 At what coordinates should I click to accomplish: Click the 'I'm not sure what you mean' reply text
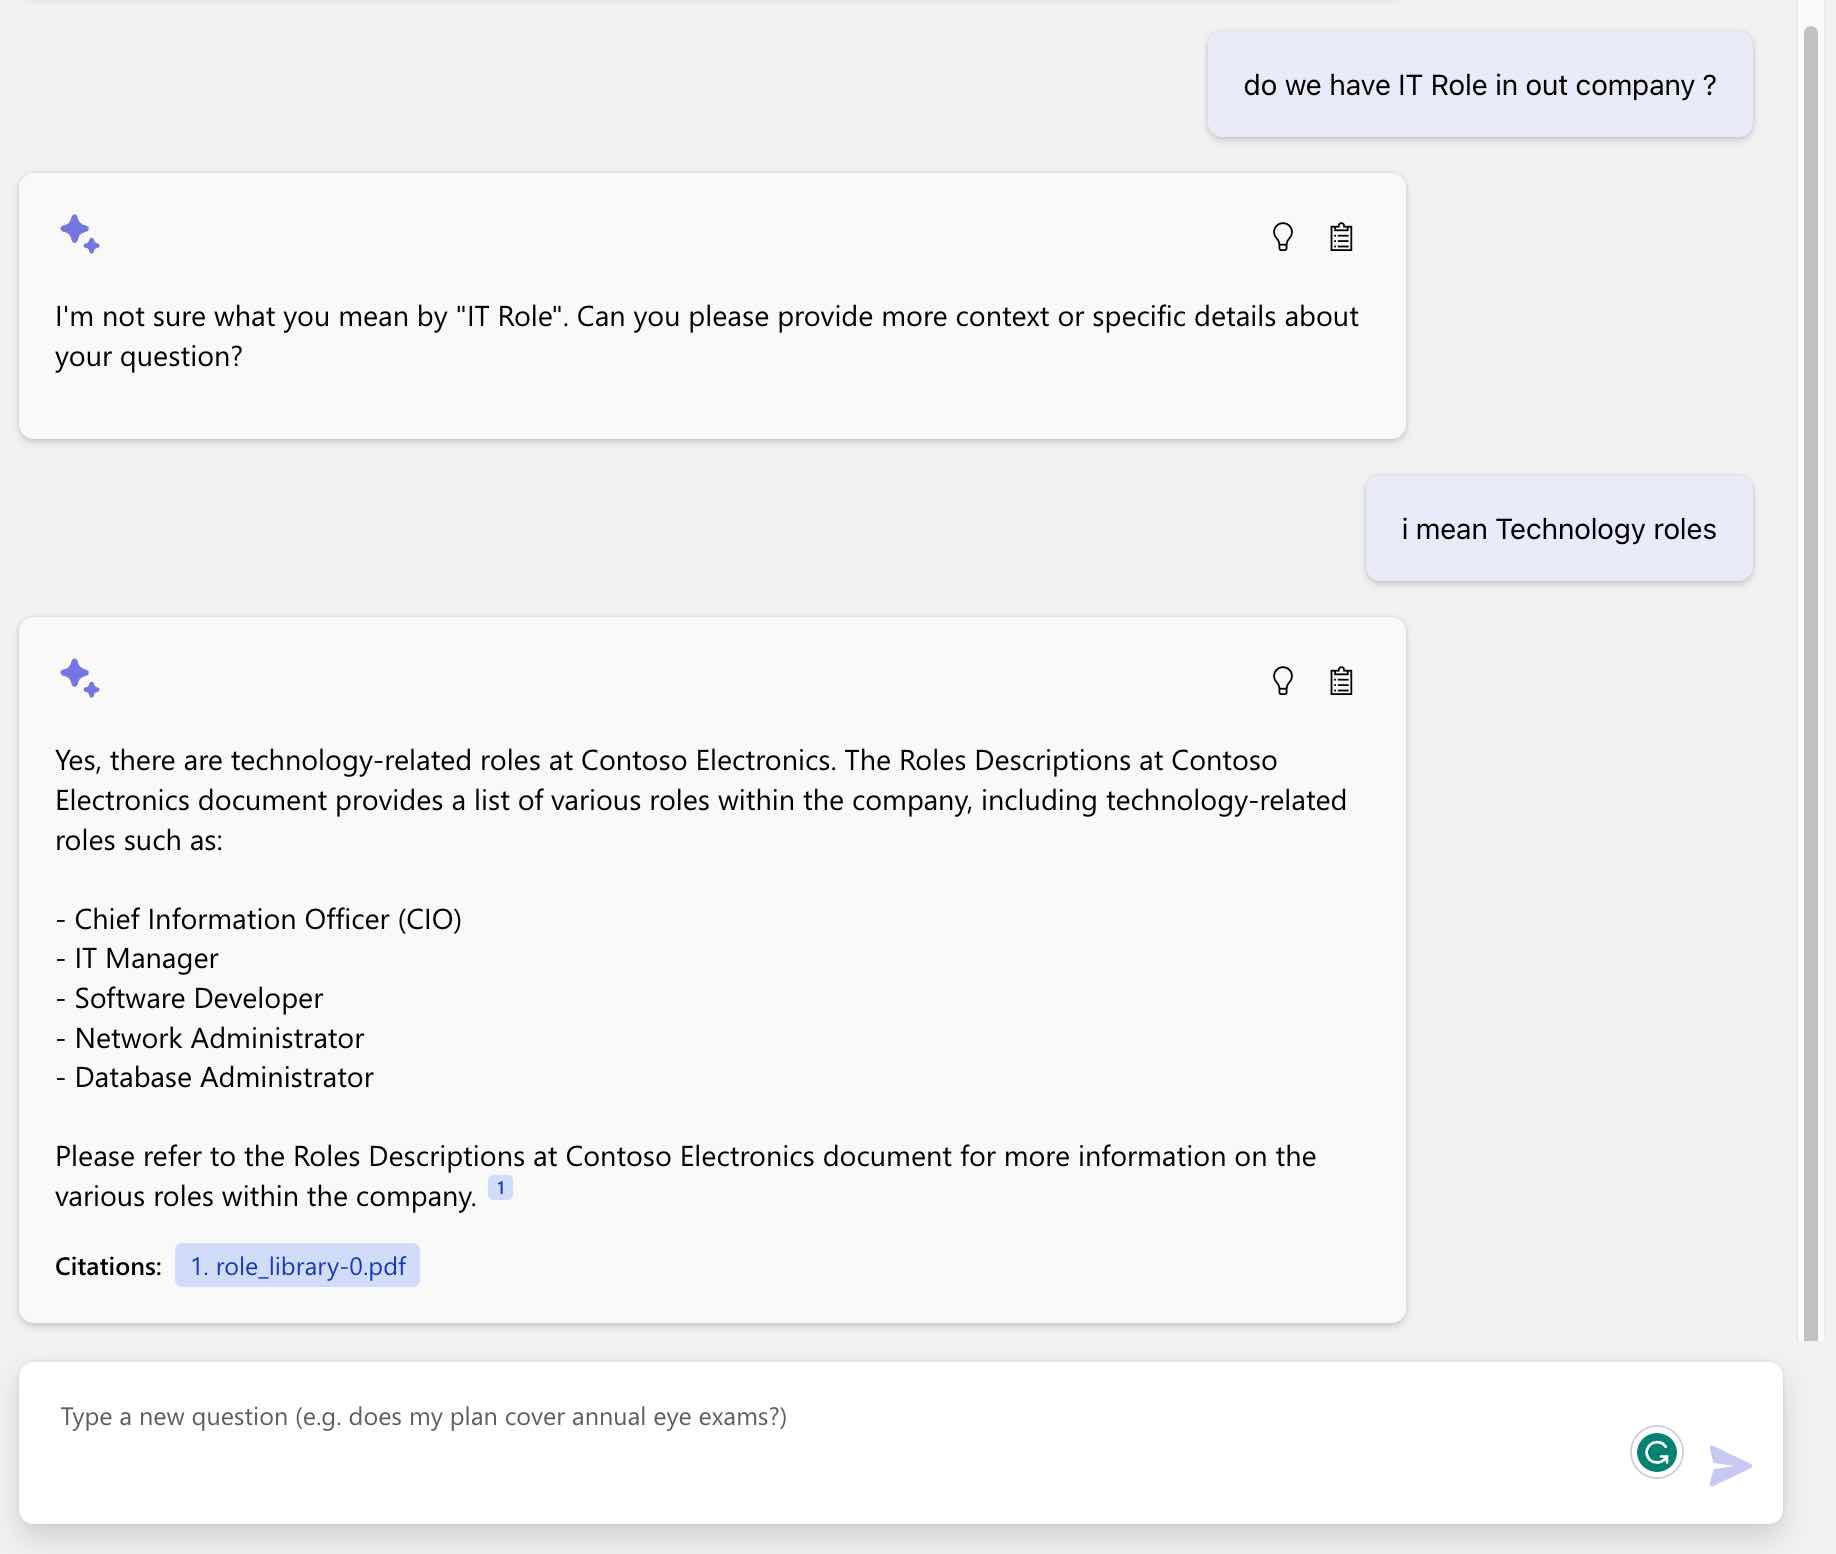pos(707,336)
